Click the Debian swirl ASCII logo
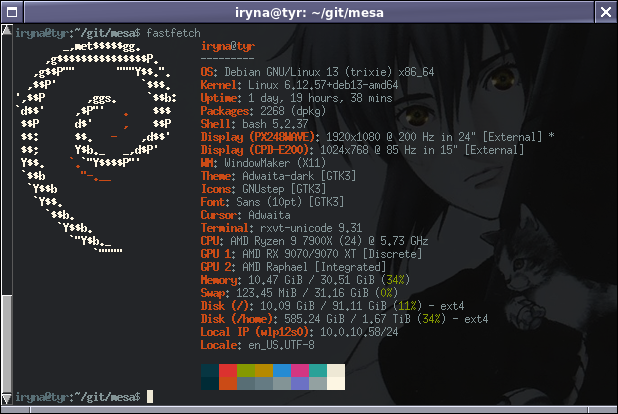This screenshot has width=618, height=414. click(x=97, y=147)
